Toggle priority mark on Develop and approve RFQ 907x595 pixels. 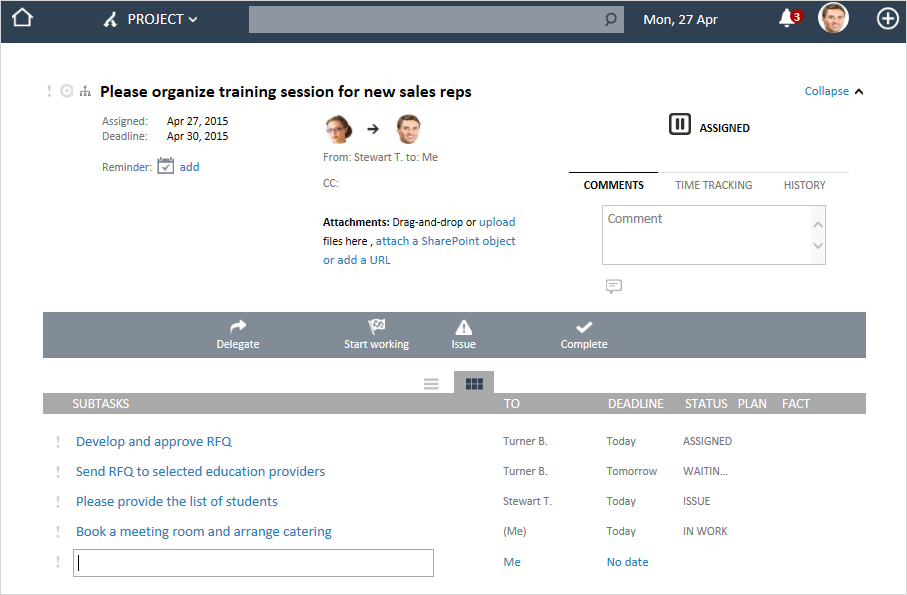[58, 442]
